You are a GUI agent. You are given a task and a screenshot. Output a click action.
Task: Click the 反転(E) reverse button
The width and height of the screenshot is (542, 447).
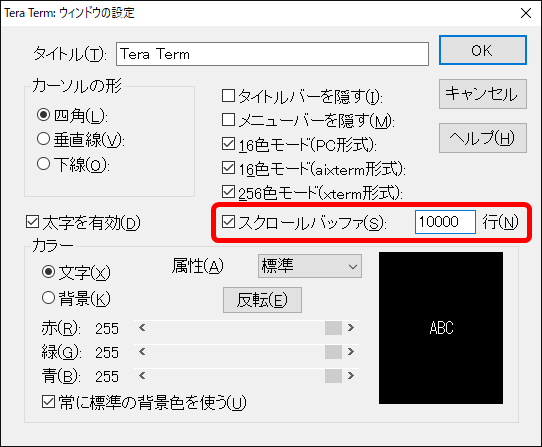coord(262,300)
